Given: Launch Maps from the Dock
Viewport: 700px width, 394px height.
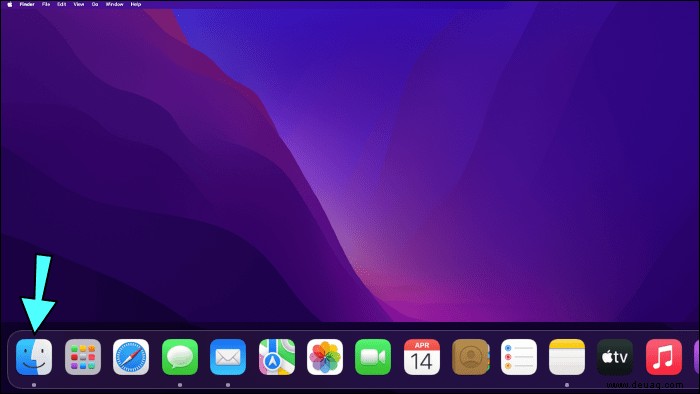Looking at the screenshot, I should click(x=276, y=357).
